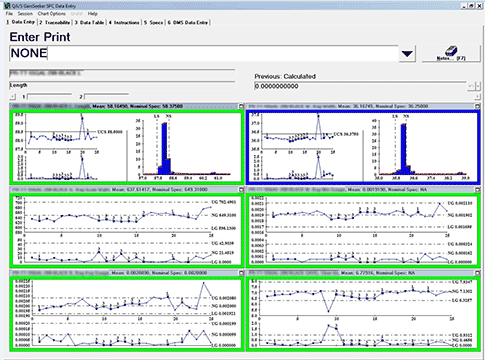Switch to the 2 Traceability tab
Image resolution: width=485 pixels, height=360 pixels.
click(x=55, y=22)
